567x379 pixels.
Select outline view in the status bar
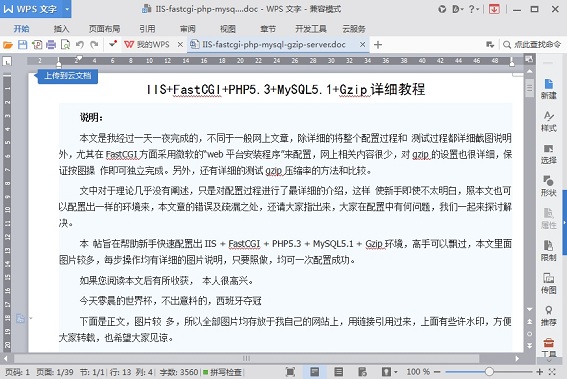click(x=339, y=372)
